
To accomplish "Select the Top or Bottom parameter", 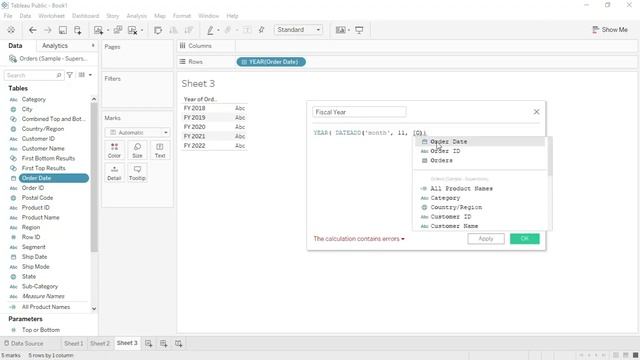I will click(41, 330).
